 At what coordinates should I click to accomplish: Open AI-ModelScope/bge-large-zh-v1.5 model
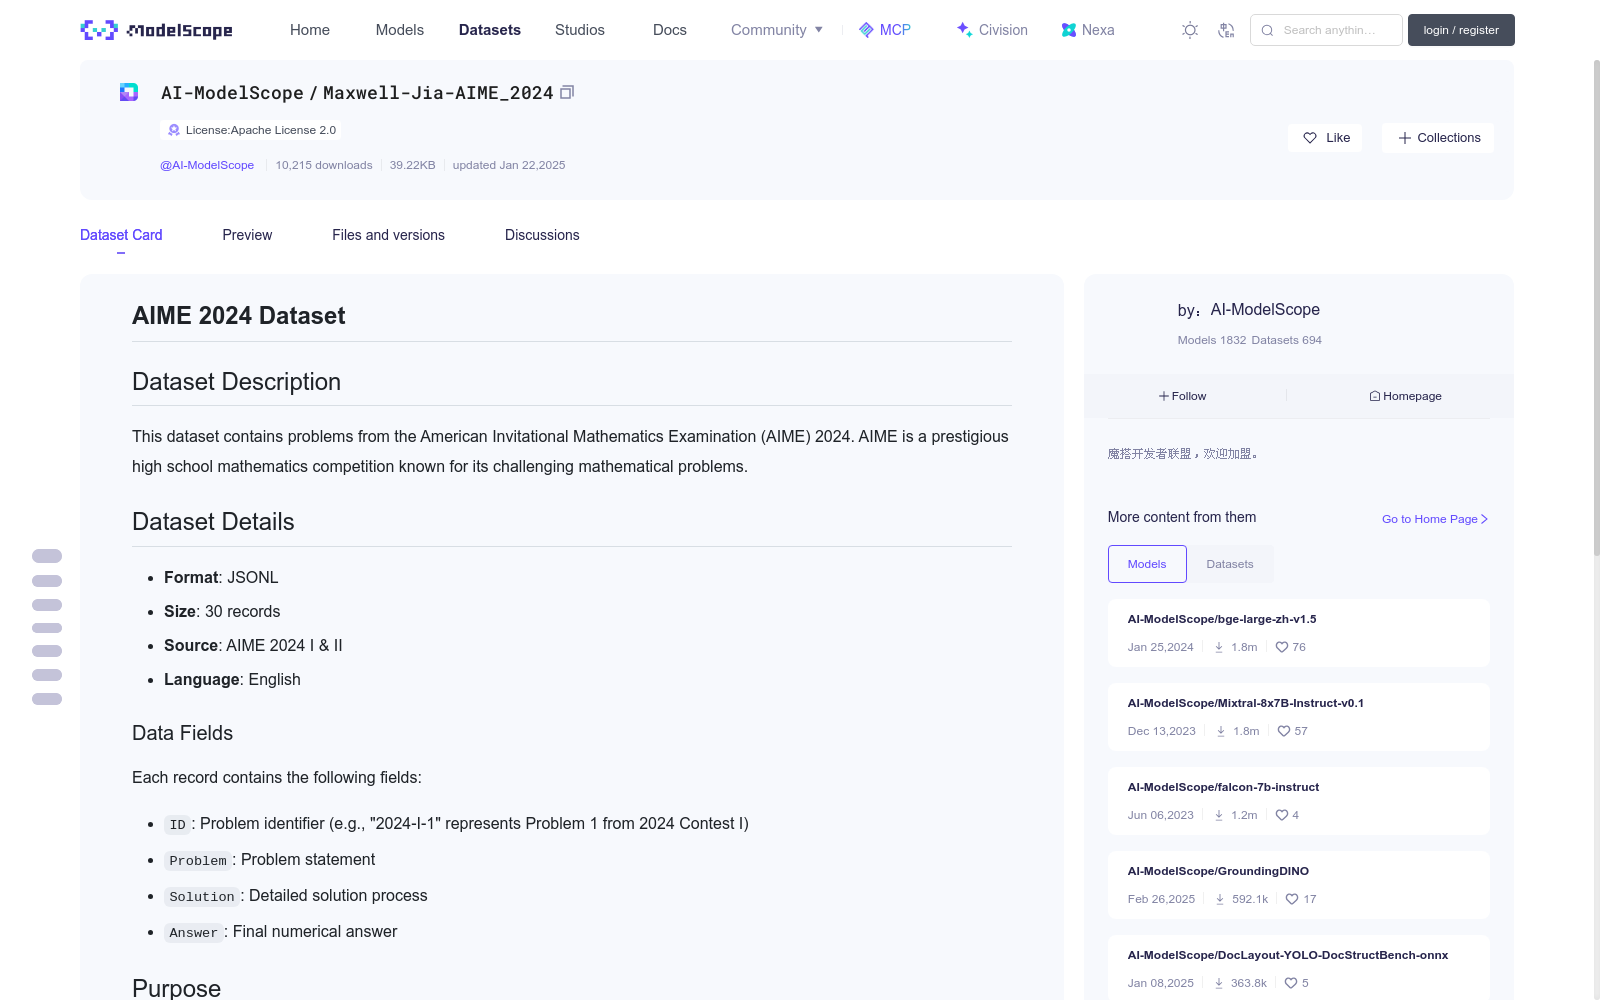(1222, 619)
